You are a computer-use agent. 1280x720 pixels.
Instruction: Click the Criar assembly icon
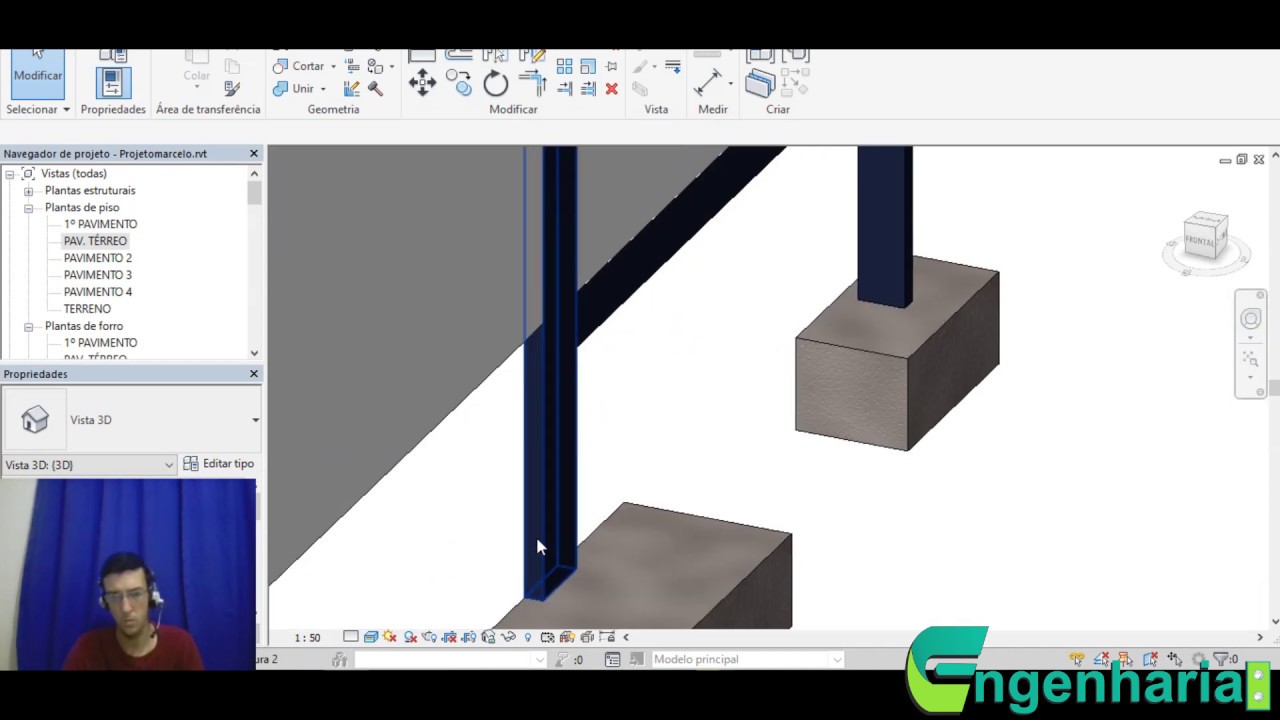(760, 84)
